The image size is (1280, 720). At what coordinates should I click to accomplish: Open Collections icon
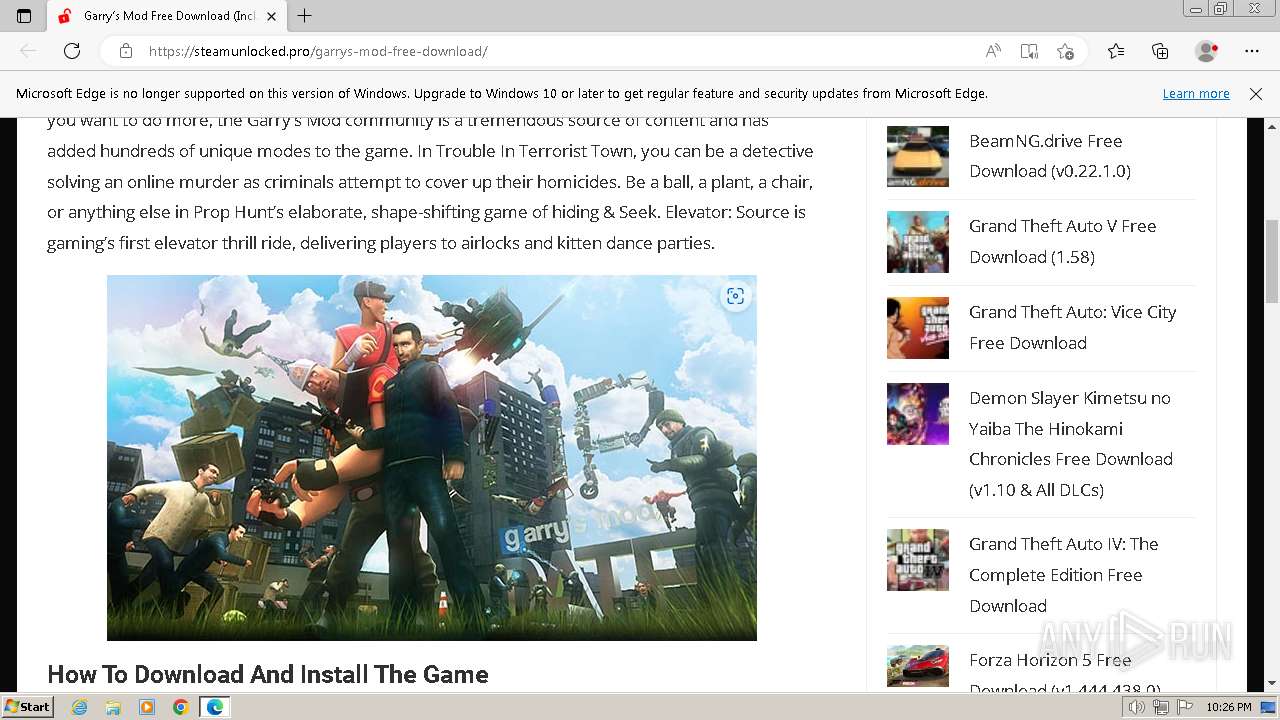click(1160, 51)
